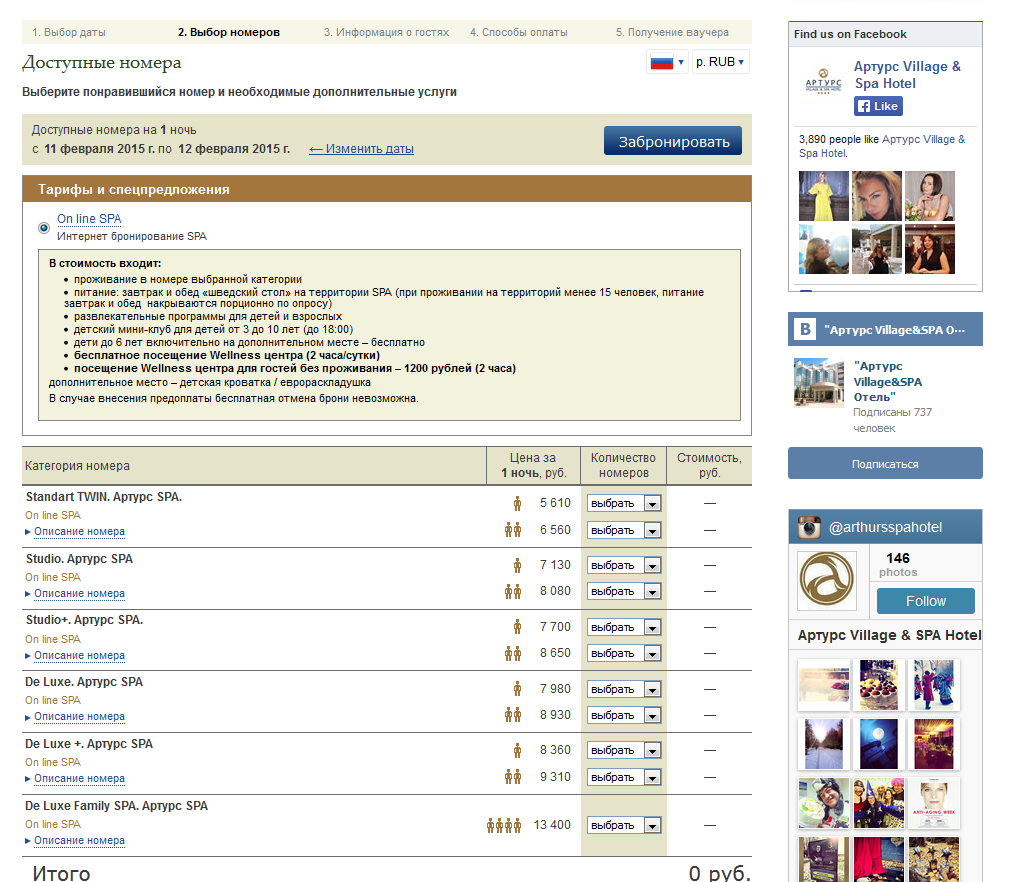Open the "Артурс Village&SPA Отель" VK group link

tap(888, 382)
